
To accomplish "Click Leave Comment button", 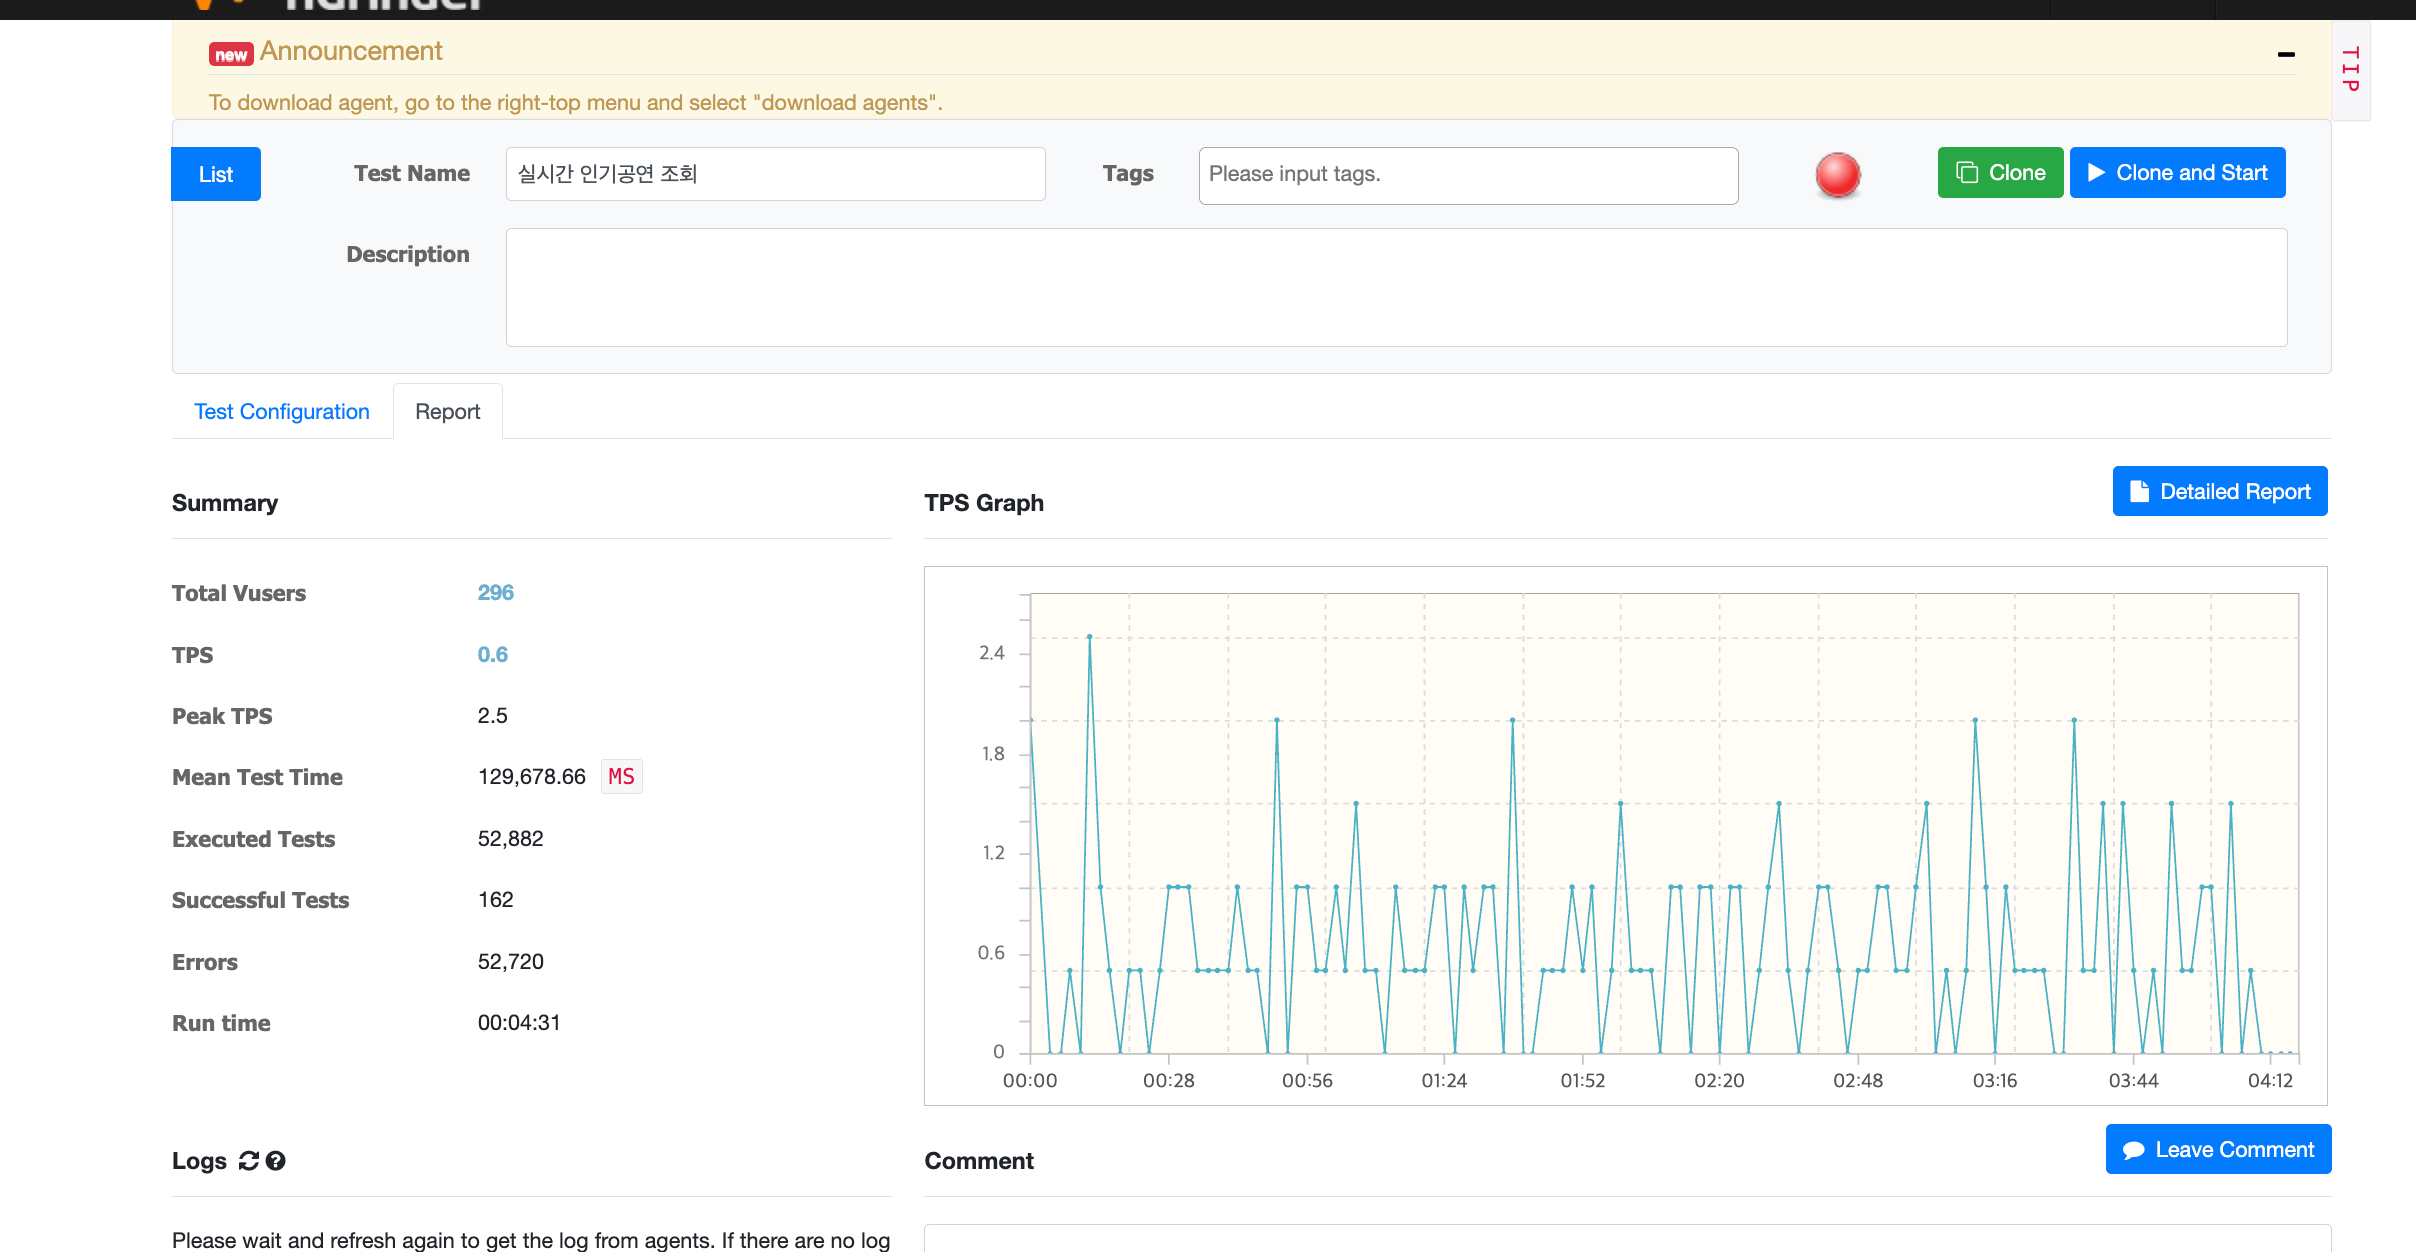I will (2217, 1149).
